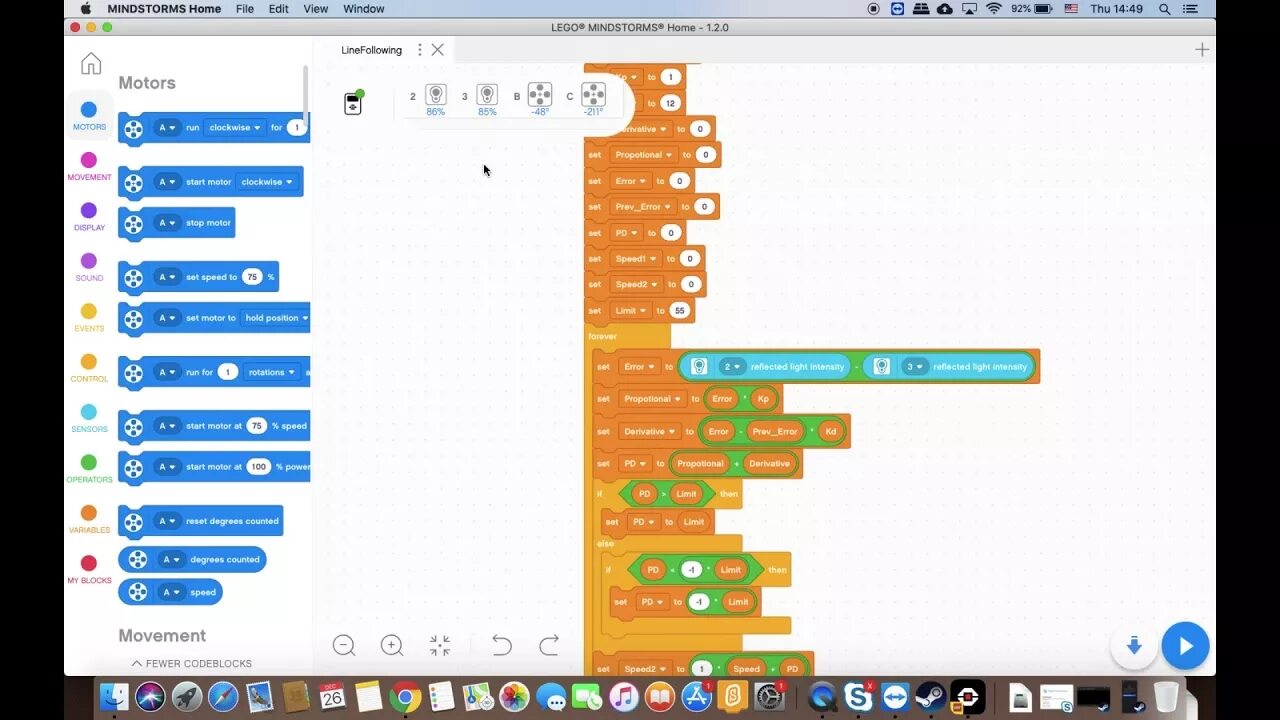The image size is (1280, 720).
Task: Click the motor speed reporter block
Action: (x=170, y=592)
